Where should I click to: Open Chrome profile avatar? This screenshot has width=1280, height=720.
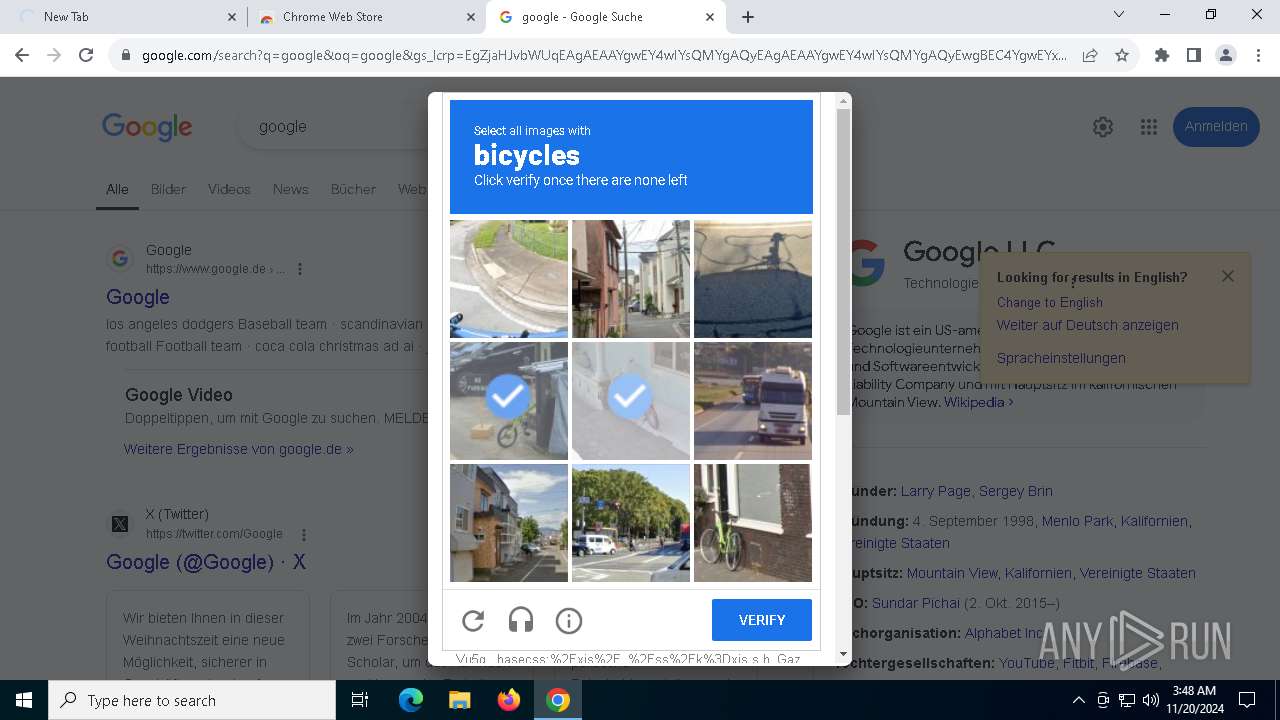click(x=1226, y=56)
